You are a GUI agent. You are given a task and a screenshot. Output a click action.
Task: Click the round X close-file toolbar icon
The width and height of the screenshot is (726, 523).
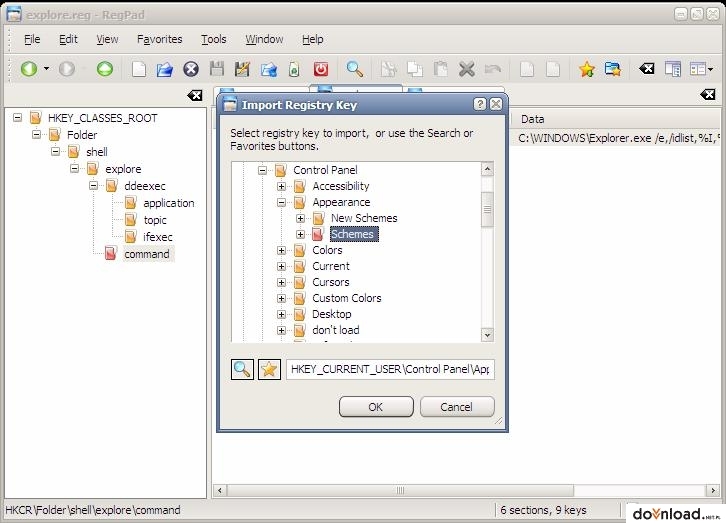tap(191, 69)
